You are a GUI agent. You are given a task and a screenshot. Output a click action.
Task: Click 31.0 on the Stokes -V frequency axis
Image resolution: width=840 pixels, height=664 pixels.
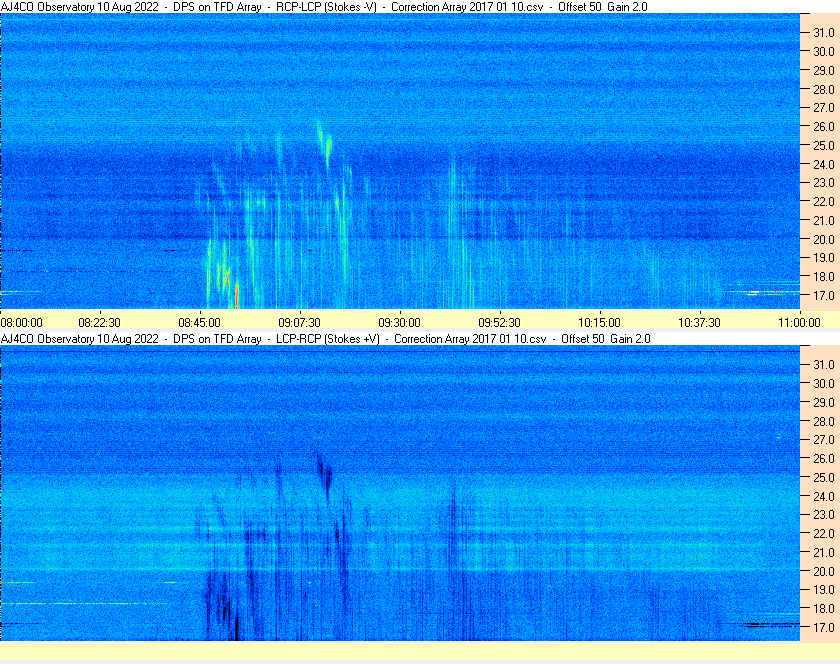824,33
